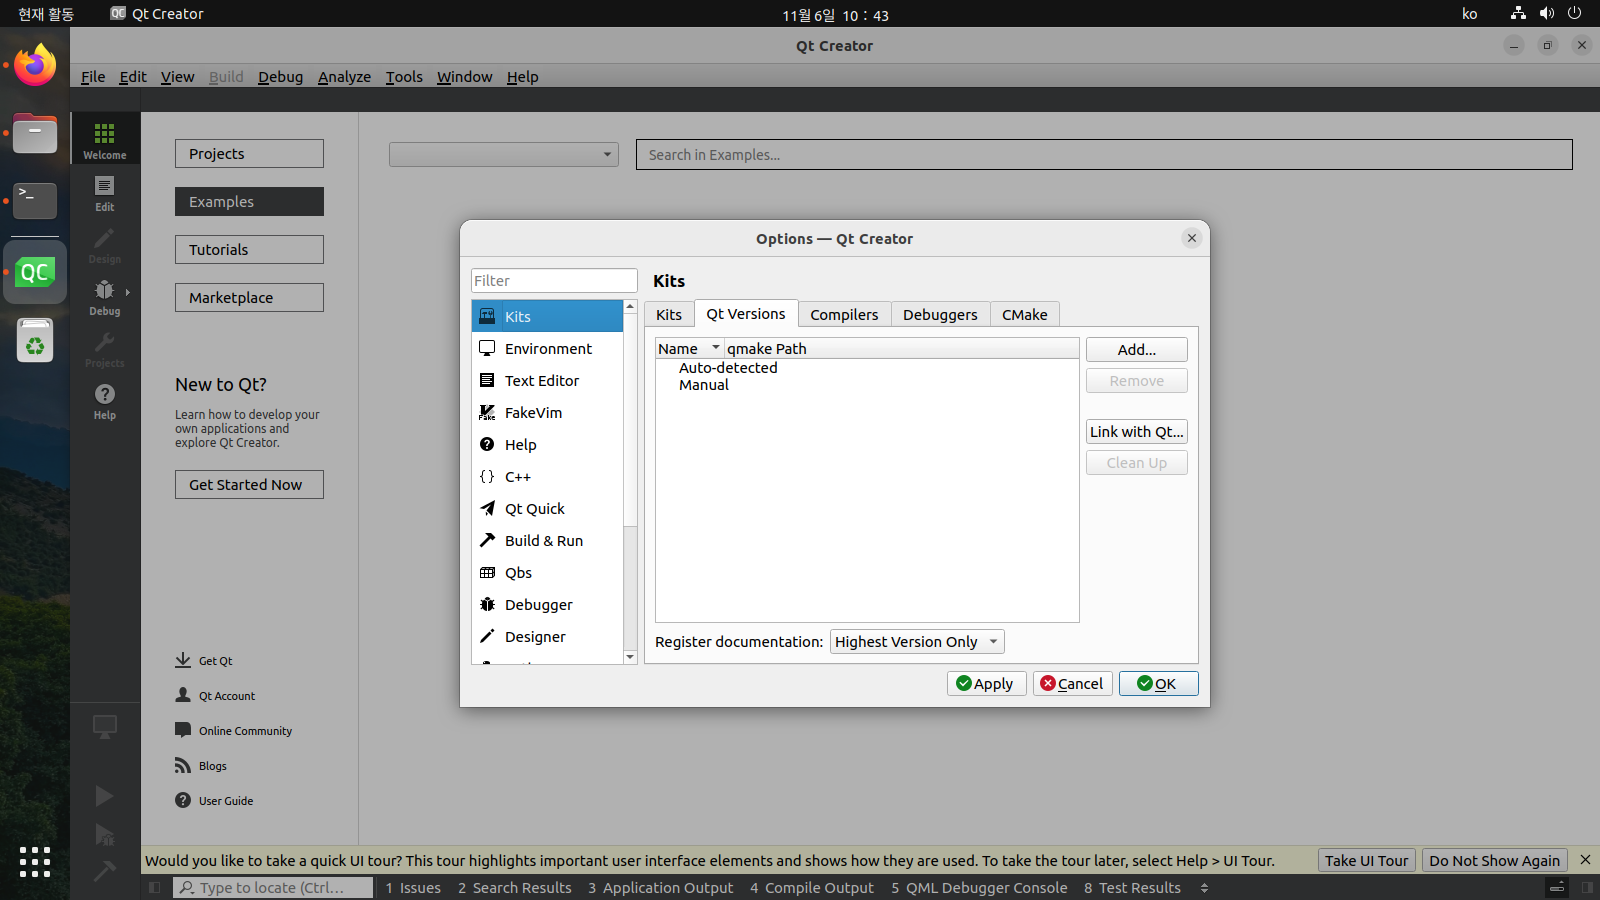Screen dimensions: 1600x900
Task: Open Designer options category
Action: click(547, 636)
